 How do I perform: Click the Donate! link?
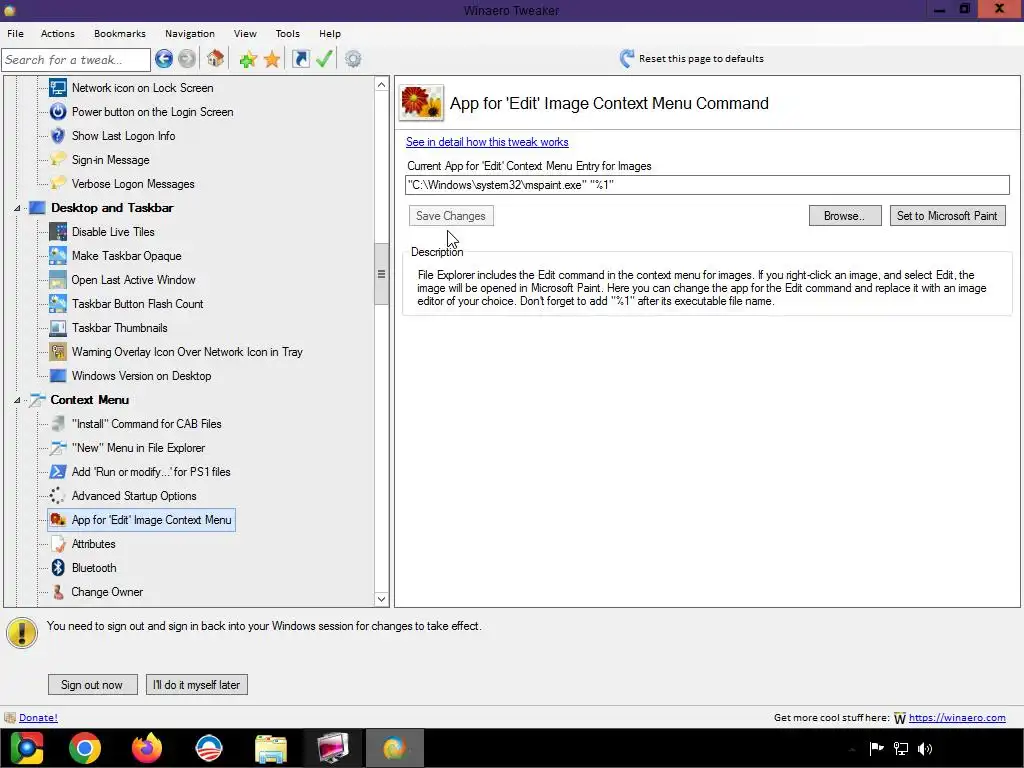[38, 717]
